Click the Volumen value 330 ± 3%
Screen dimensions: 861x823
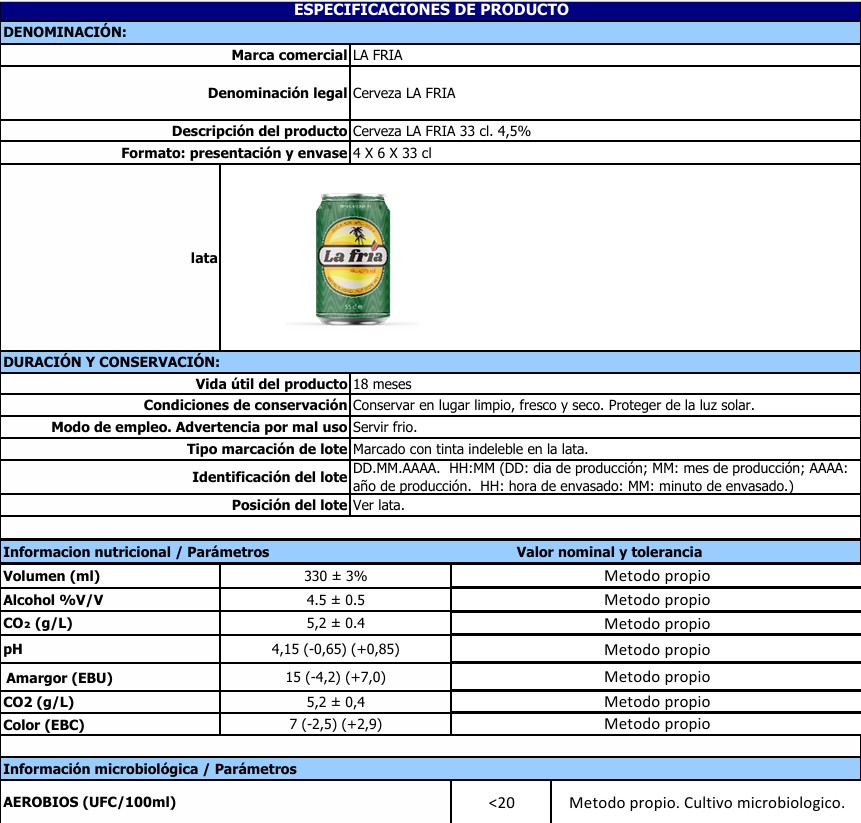(335, 576)
